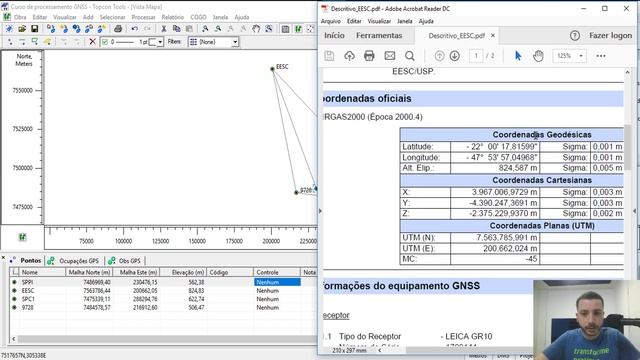Toggle the header checkbox left of the Nome column
The image size is (640, 360).
pos(15,272)
